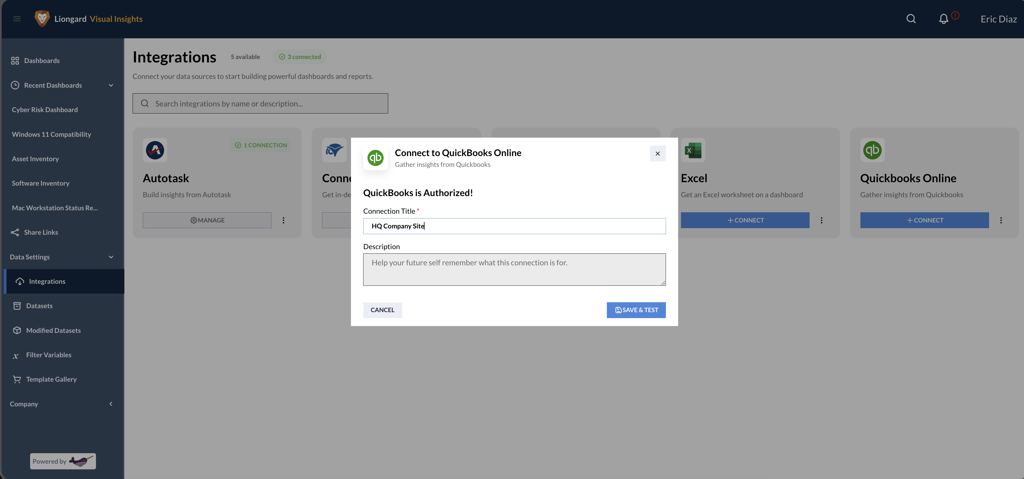Click the SAVE & TEST button
The image size is (1024, 479).
point(636,310)
